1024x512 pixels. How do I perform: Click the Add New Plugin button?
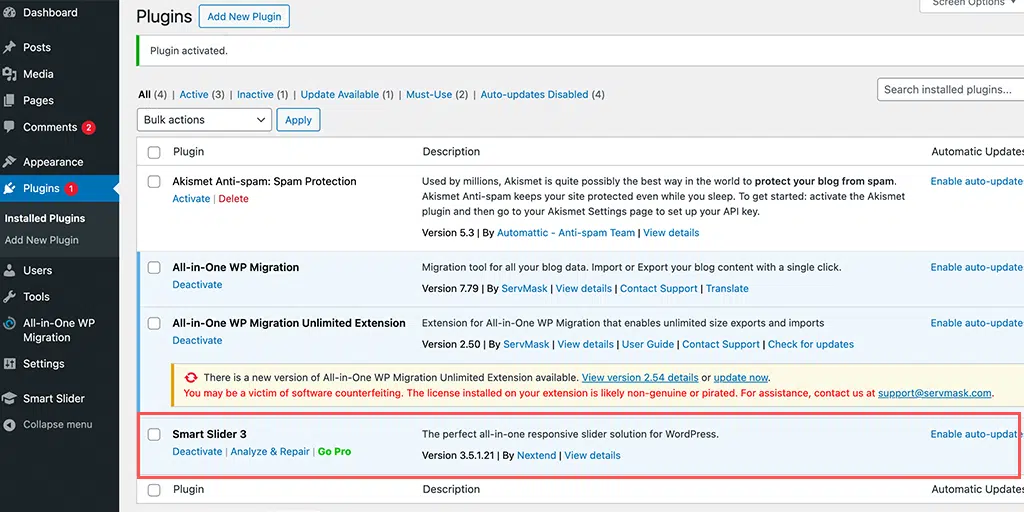pyautogui.click(x=244, y=17)
